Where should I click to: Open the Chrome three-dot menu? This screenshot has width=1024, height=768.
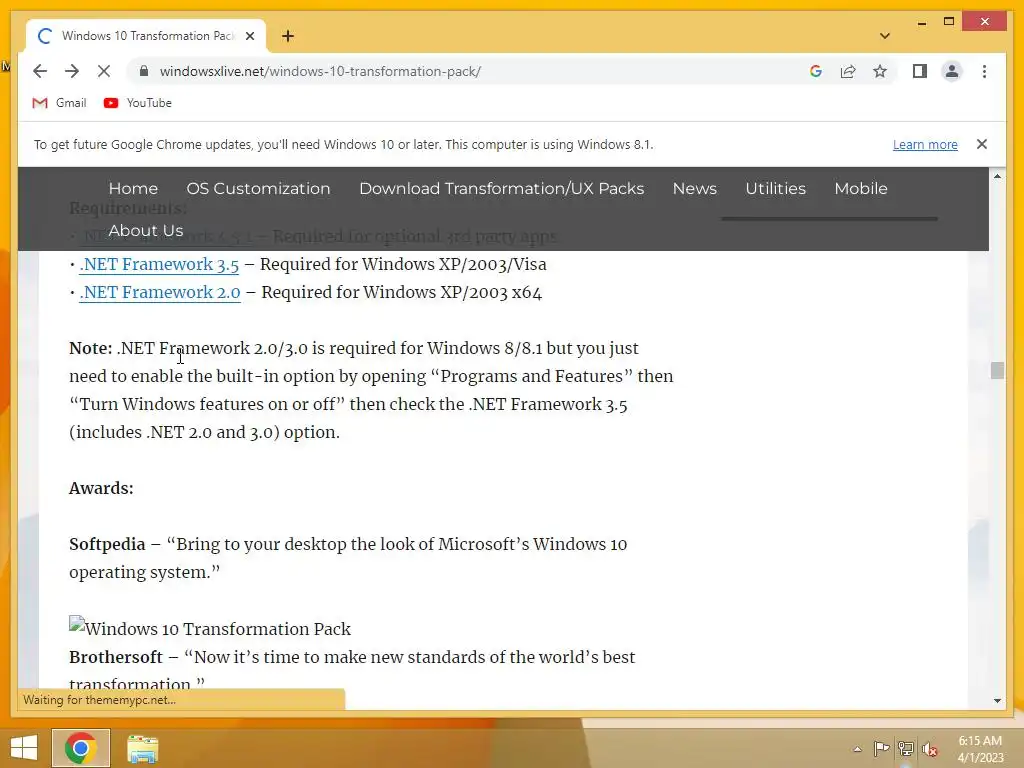coord(984,71)
